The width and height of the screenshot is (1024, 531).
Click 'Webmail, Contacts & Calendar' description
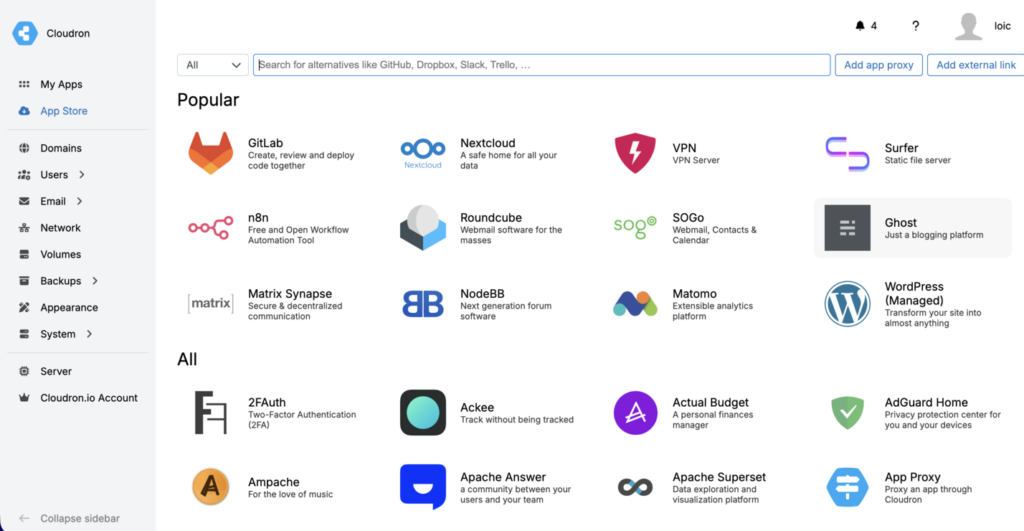(714, 235)
